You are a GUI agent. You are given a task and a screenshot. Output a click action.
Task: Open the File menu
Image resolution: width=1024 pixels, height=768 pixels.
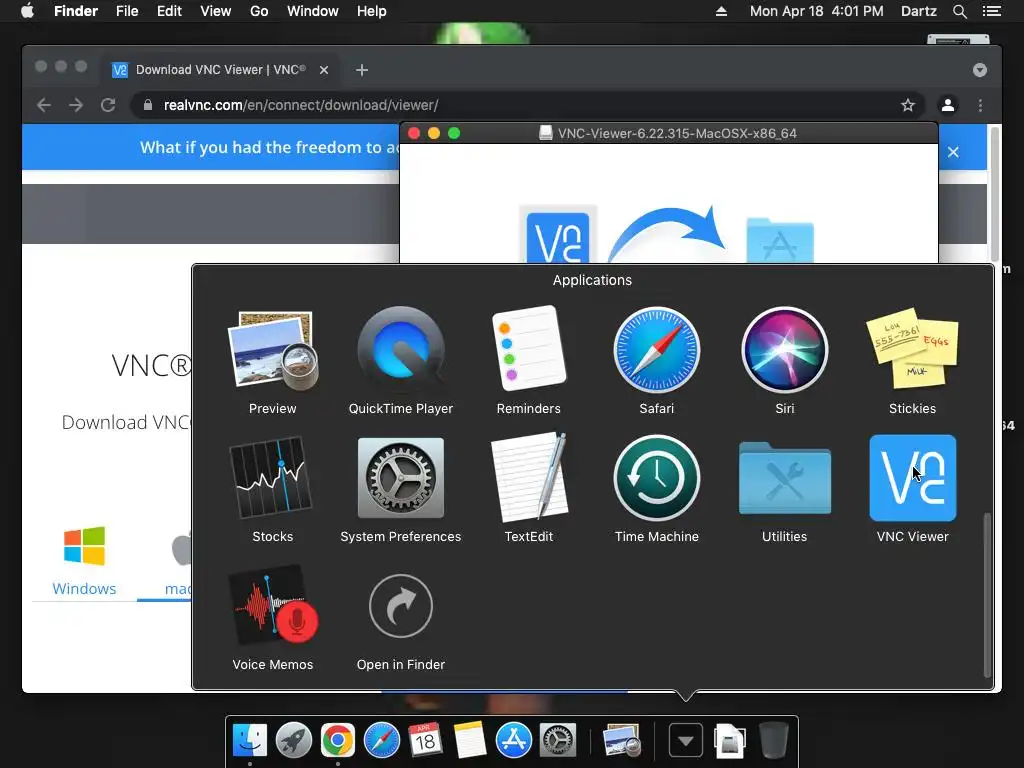(x=127, y=11)
